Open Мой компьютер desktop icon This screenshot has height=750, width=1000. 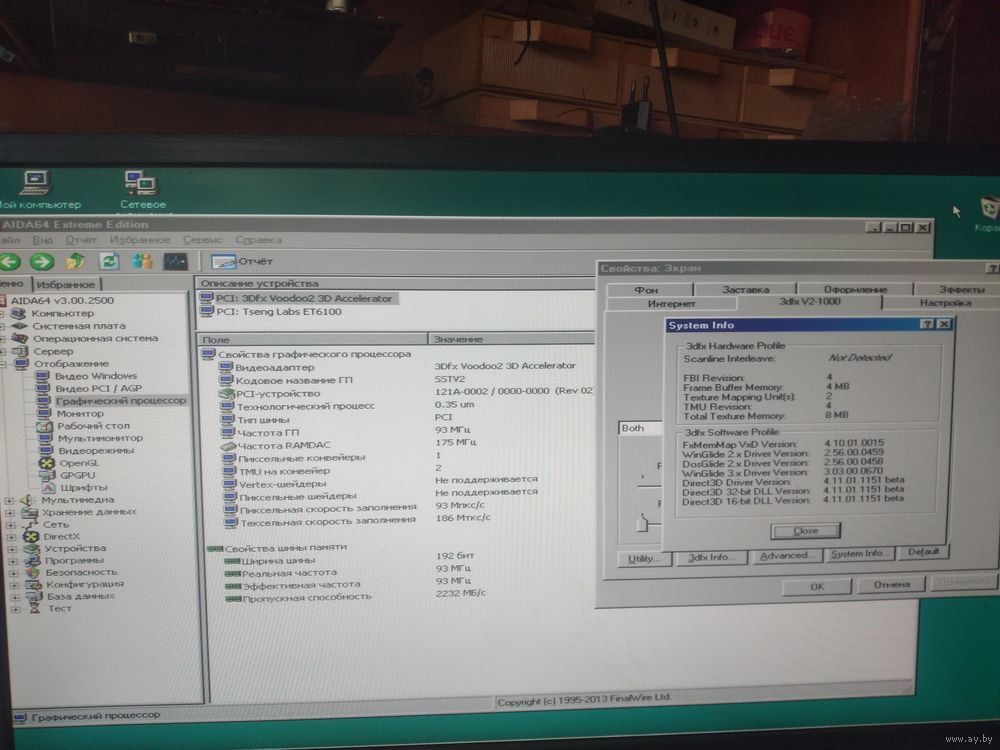(36, 190)
